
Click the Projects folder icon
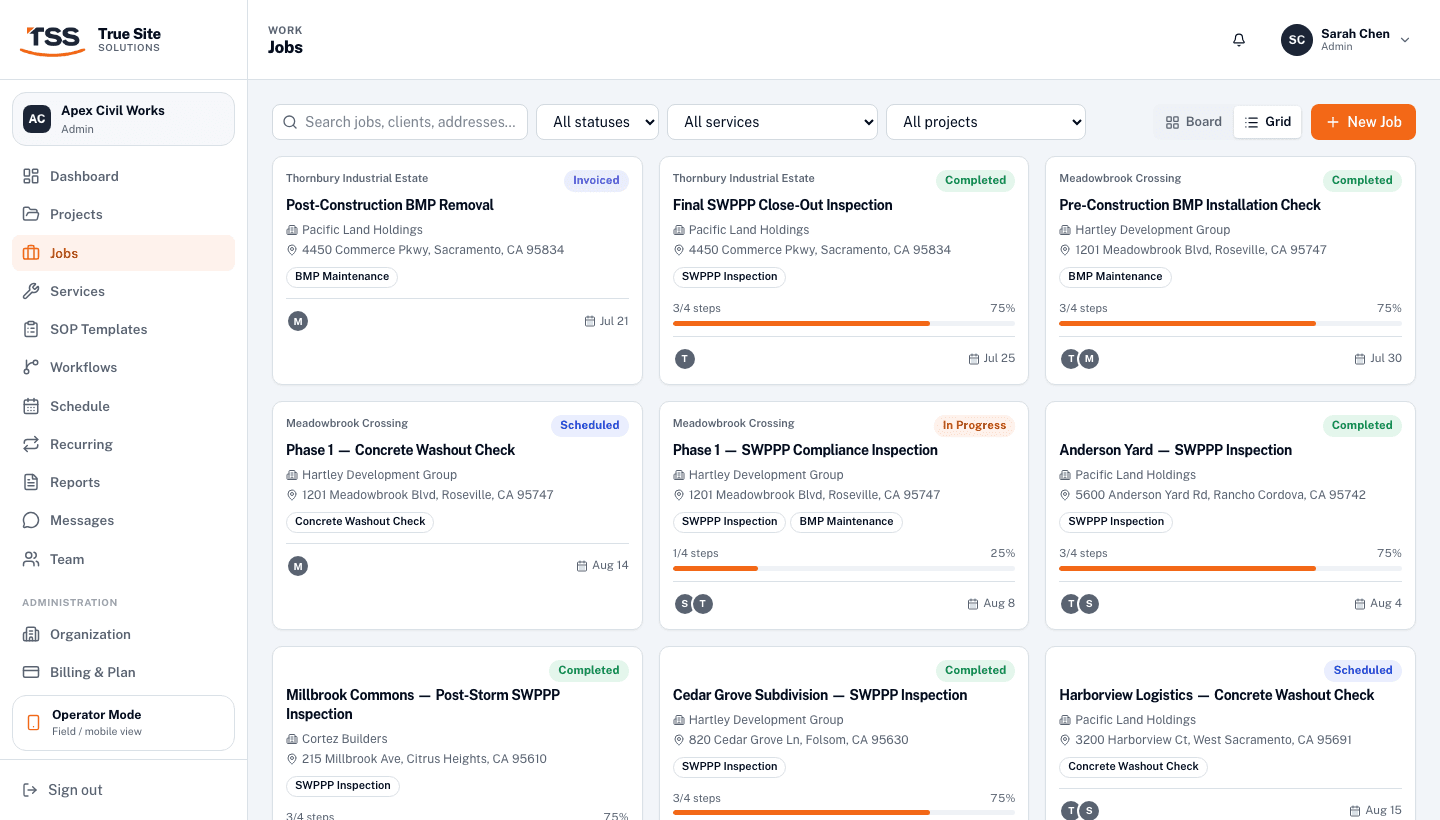[31, 214]
